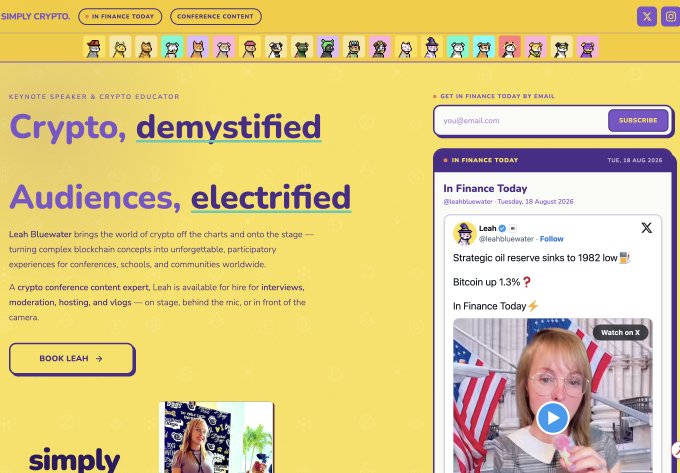Open the @leahbluewater handle under the In Finance Today heading
680x473 pixels.
click(x=468, y=202)
